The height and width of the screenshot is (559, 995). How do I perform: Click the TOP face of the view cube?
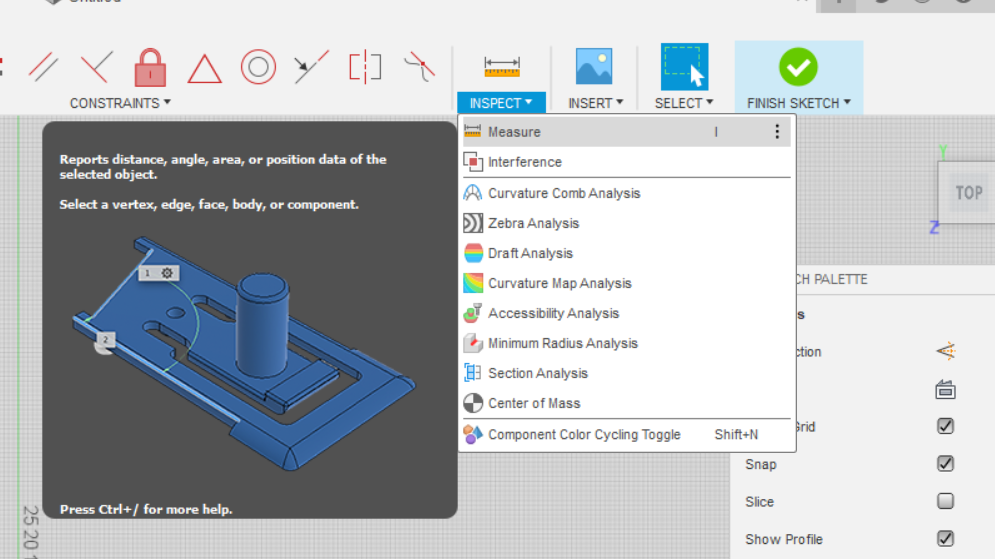(x=968, y=193)
